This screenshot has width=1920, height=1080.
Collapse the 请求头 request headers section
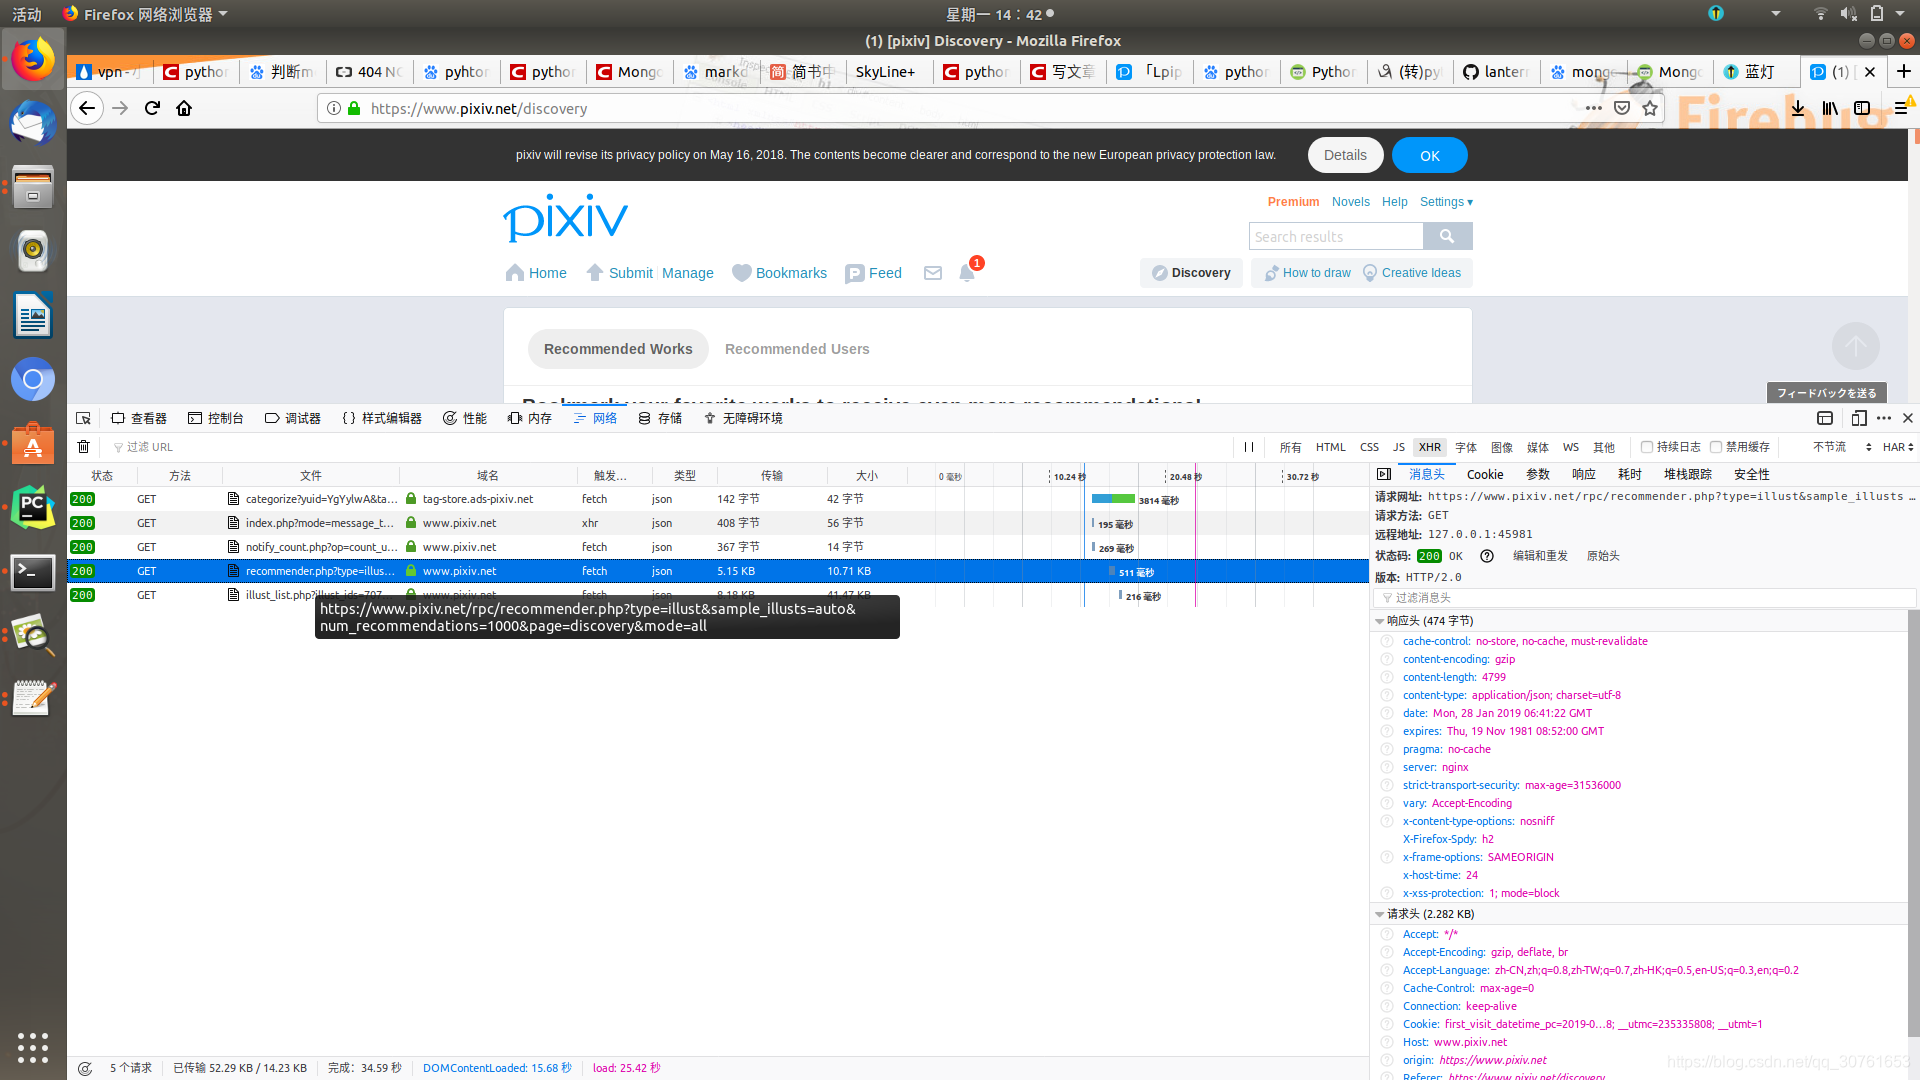tap(1379, 914)
